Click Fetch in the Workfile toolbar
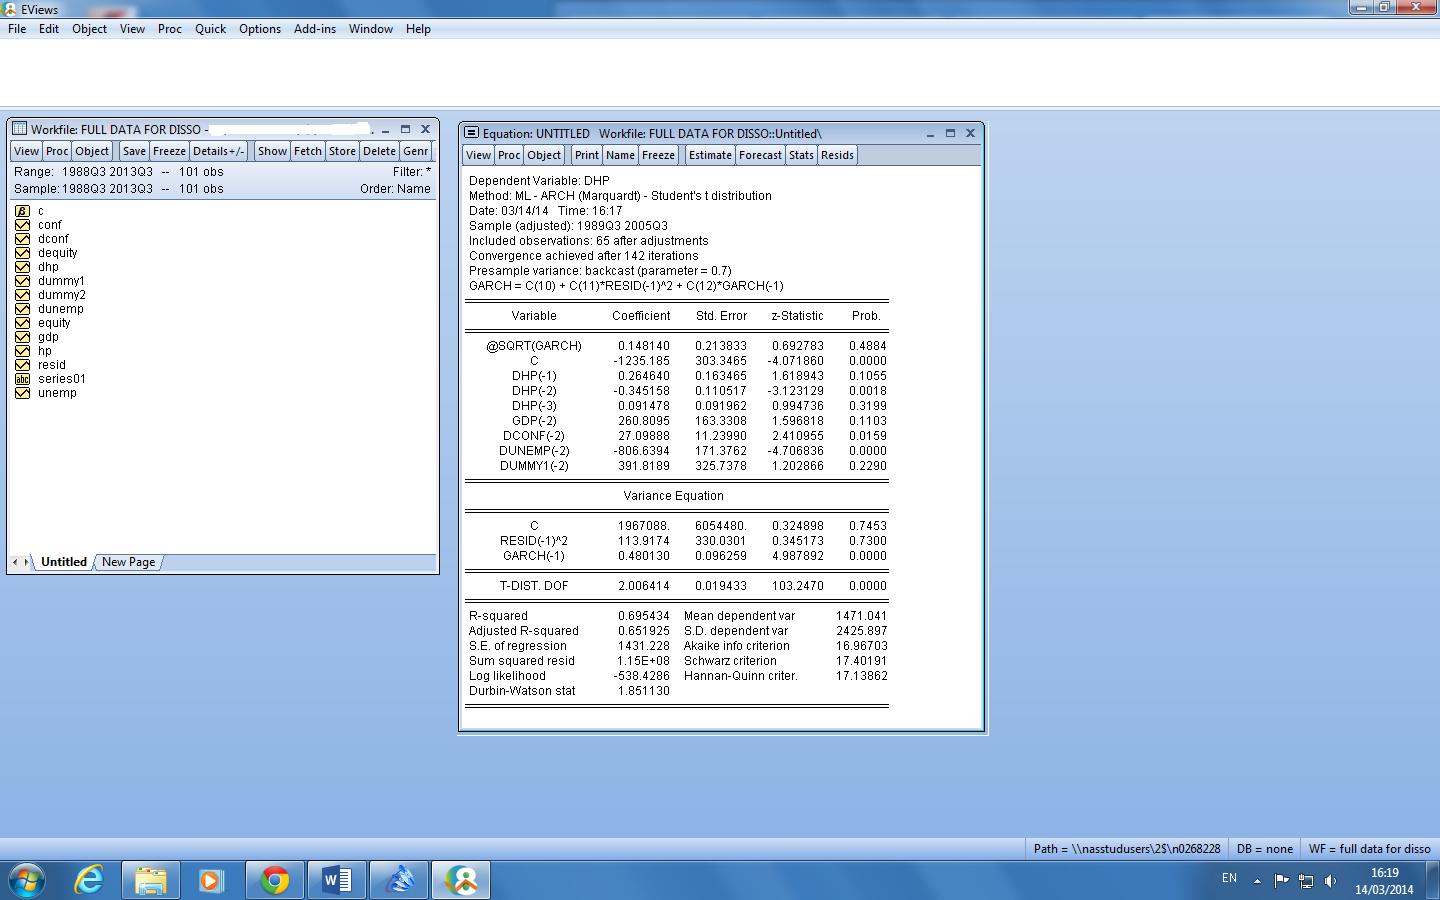 click(x=308, y=151)
